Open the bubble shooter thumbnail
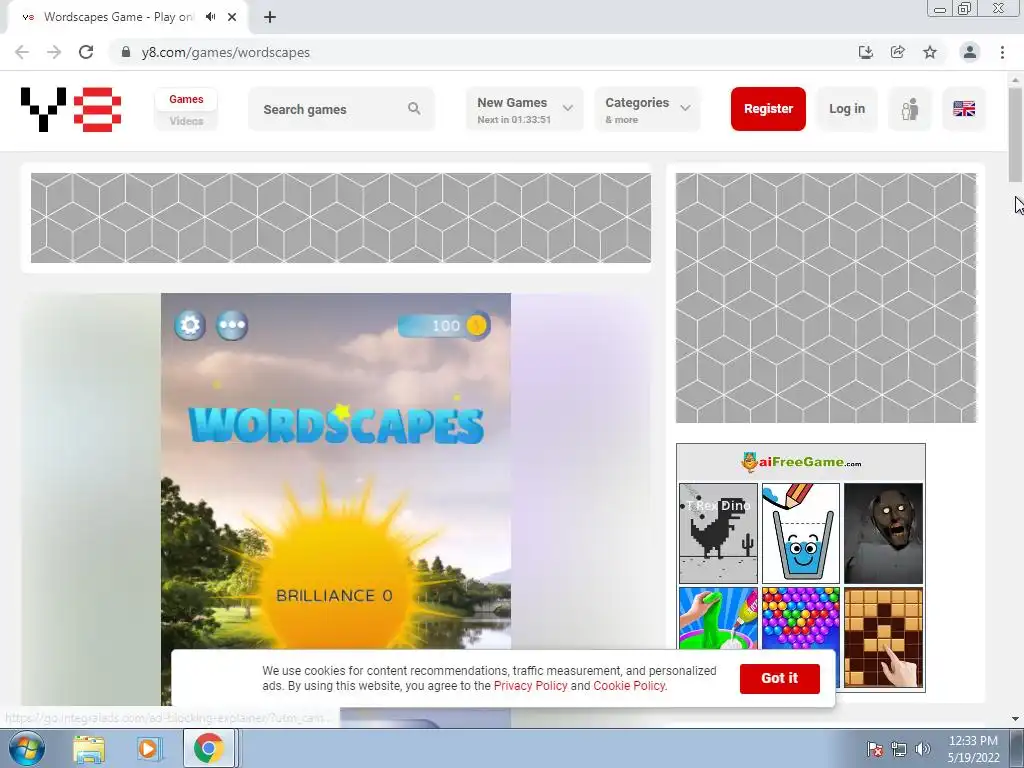1024x768 pixels. [x=801, y=618]
